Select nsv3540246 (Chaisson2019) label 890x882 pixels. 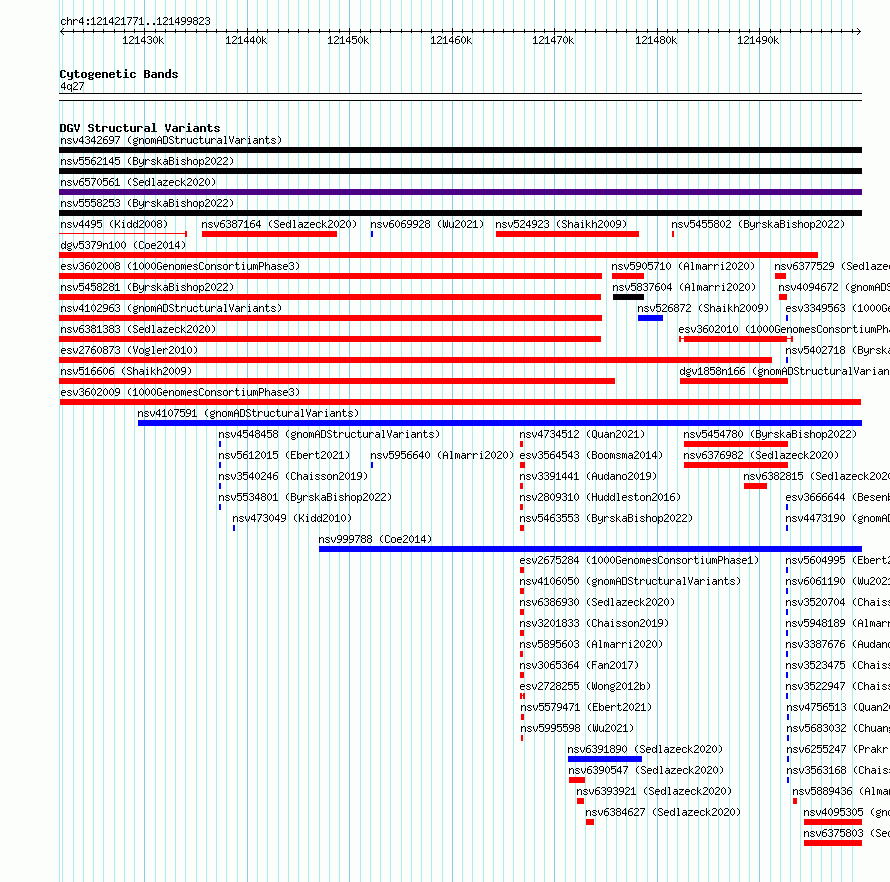(293, 476)
